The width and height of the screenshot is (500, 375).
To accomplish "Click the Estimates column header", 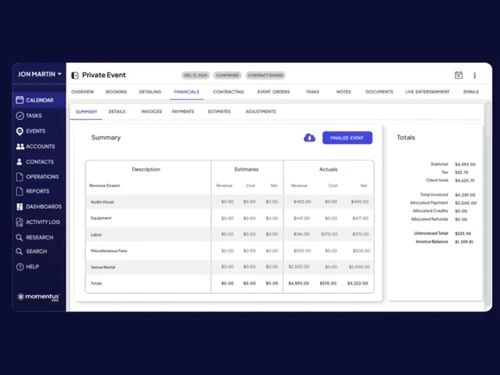I will pos(247,169).
